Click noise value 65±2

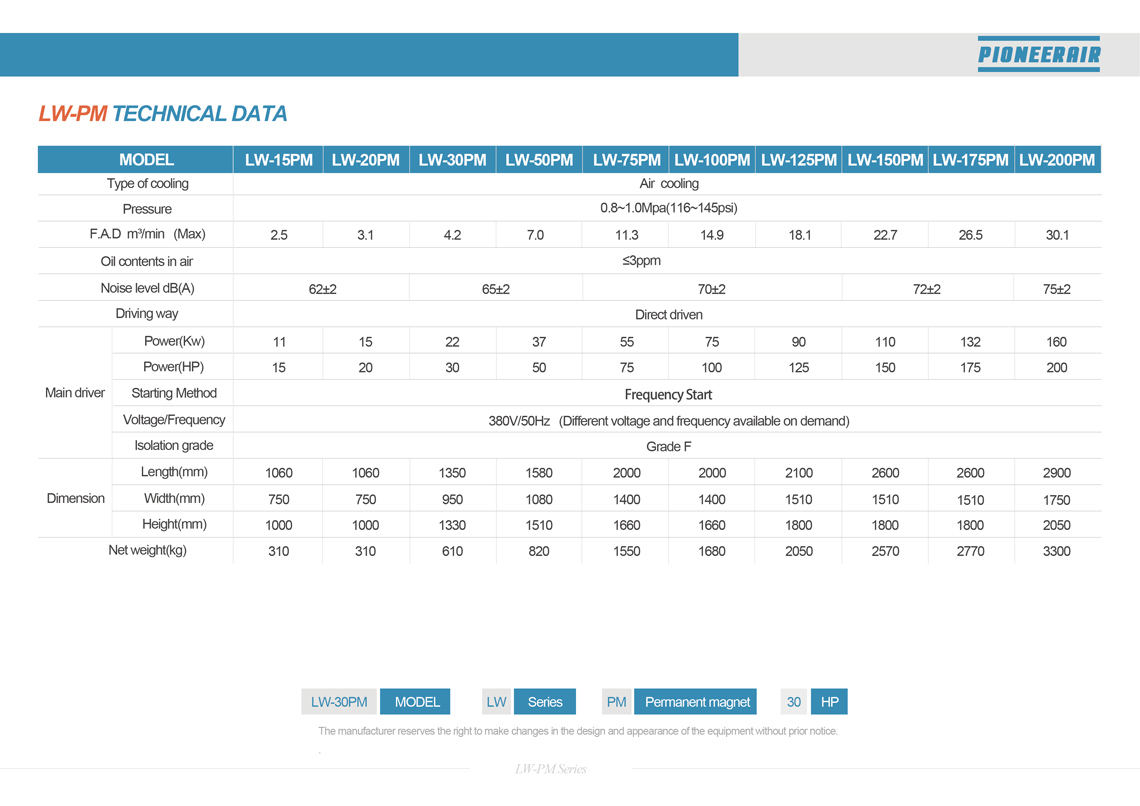(x=495, y=289)
